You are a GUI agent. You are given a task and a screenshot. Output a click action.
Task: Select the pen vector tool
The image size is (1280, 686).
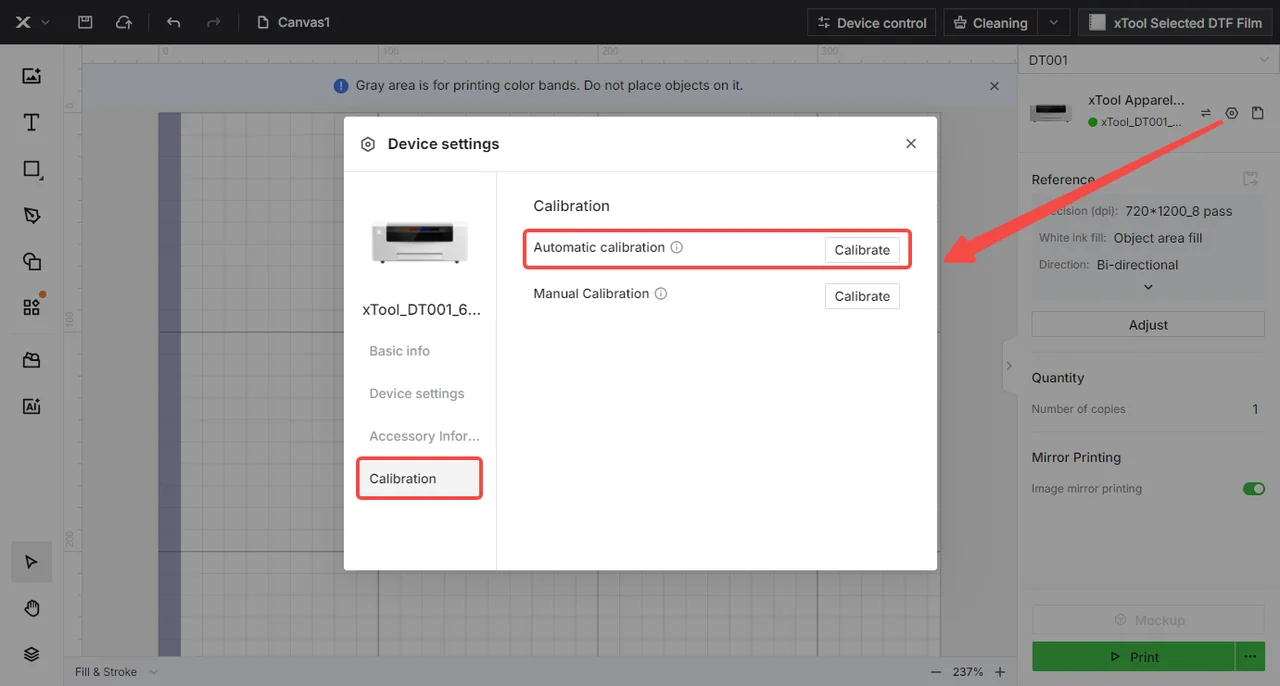[31, 215]
